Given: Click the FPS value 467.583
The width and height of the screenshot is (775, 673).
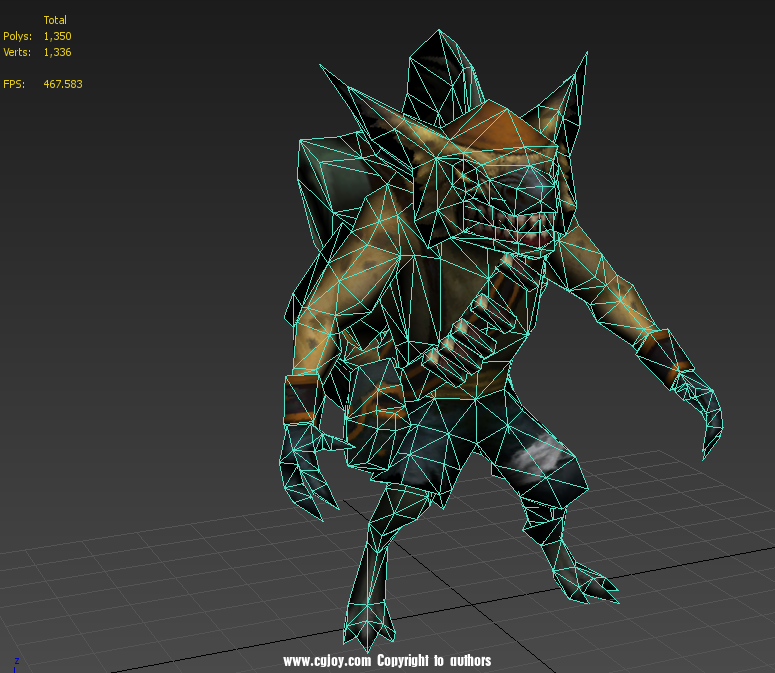Looking at the screenshot, I should tap(63, 84).
